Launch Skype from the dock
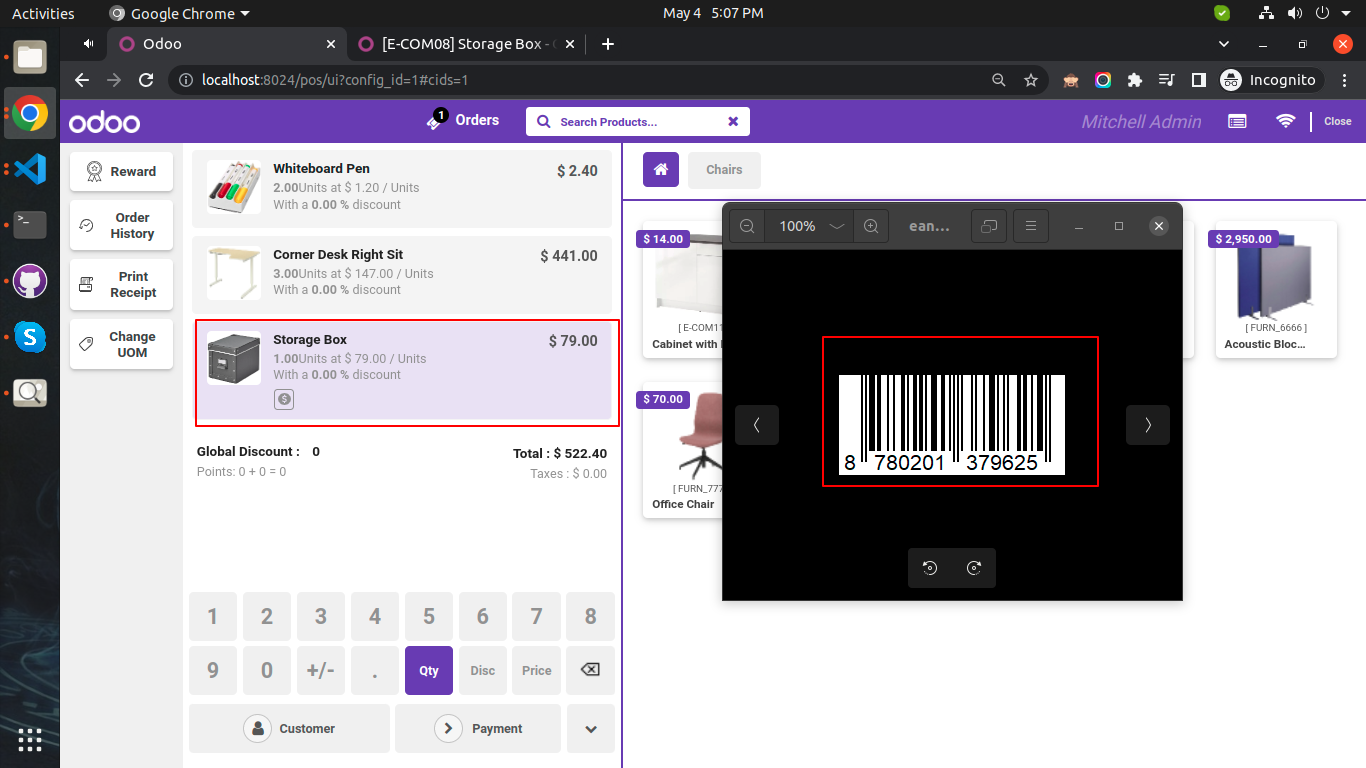Image resolution: width=1366 pixels, height=768 pixels. pyautogui.click(x=30, y=337)
